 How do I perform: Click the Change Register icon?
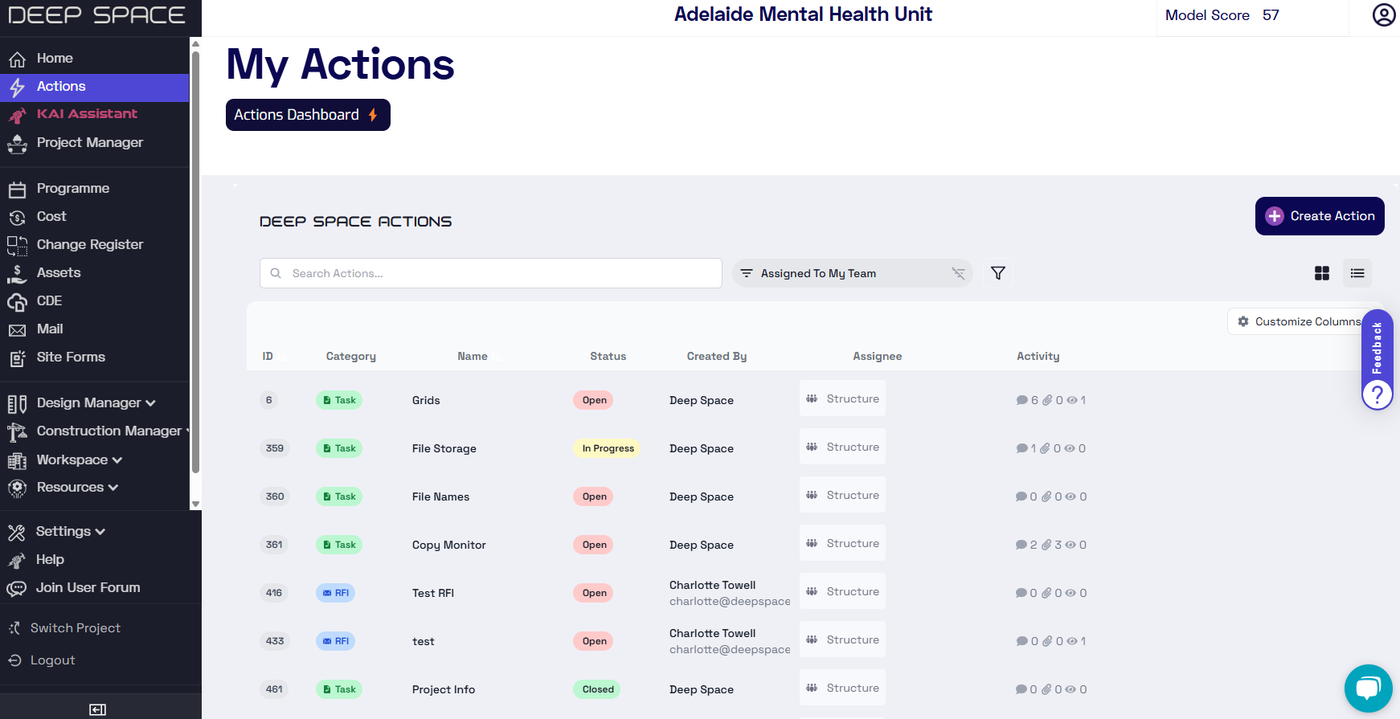point(17,245)
